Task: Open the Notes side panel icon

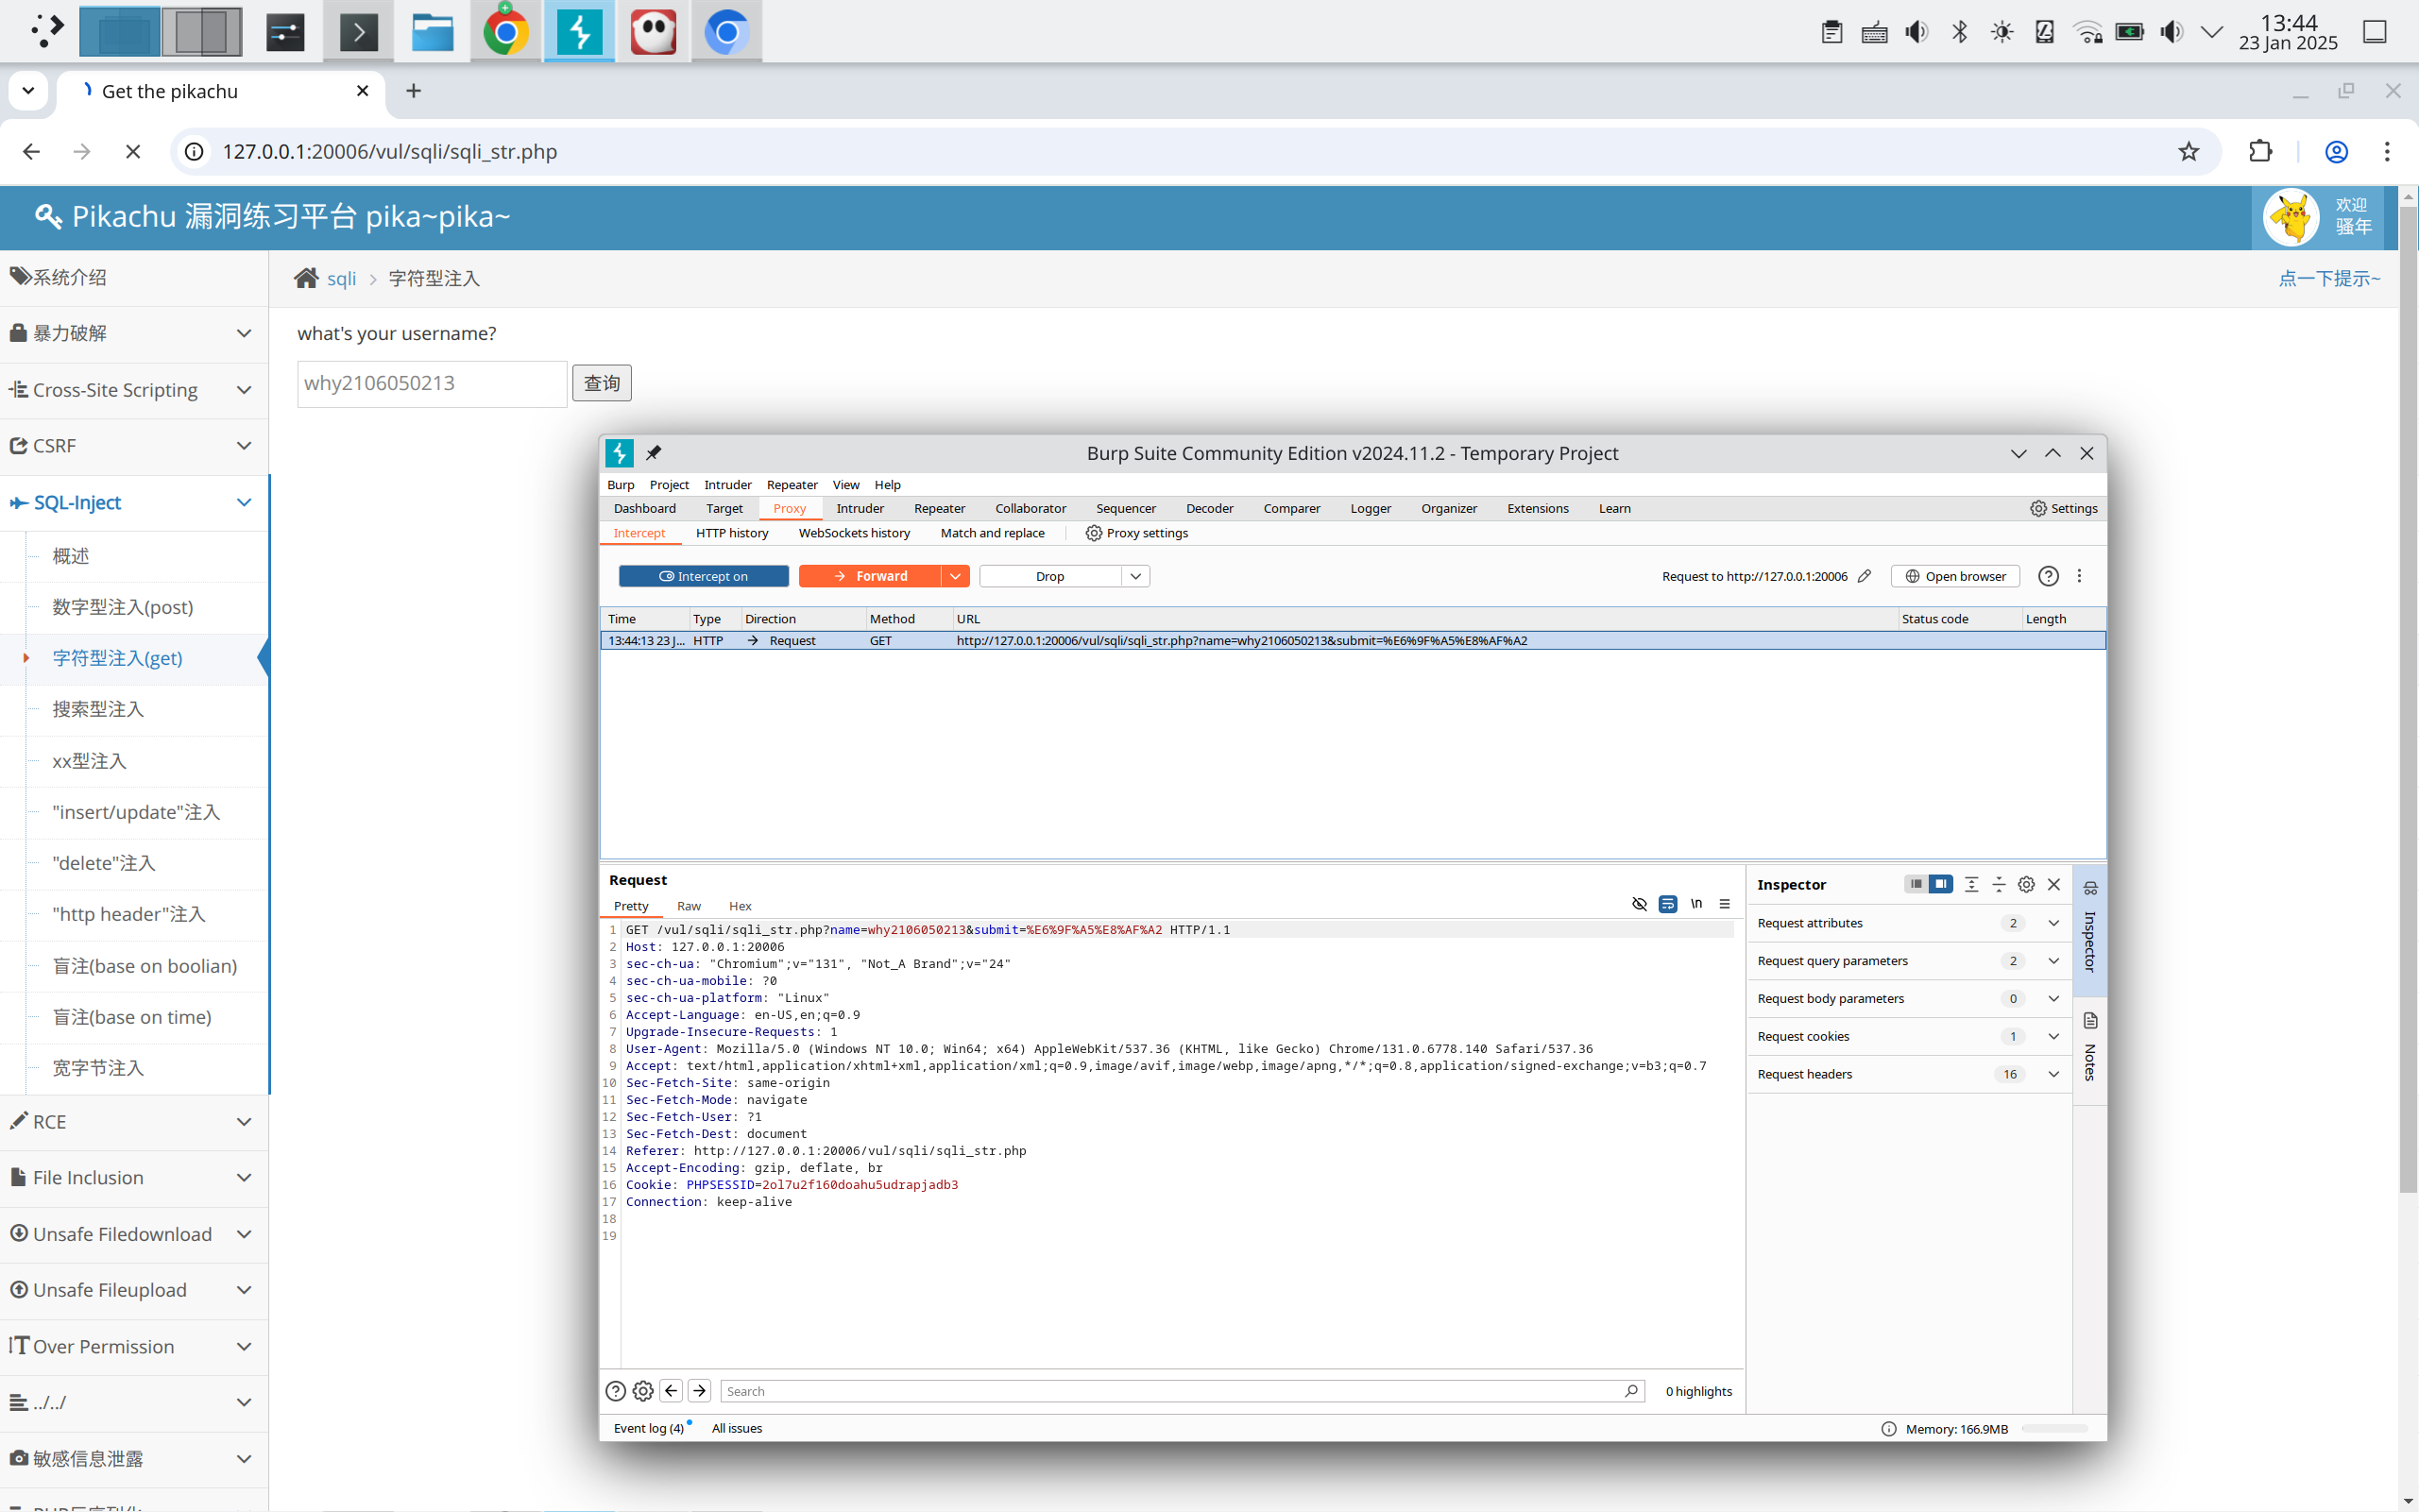Action: (2090, 1046)
